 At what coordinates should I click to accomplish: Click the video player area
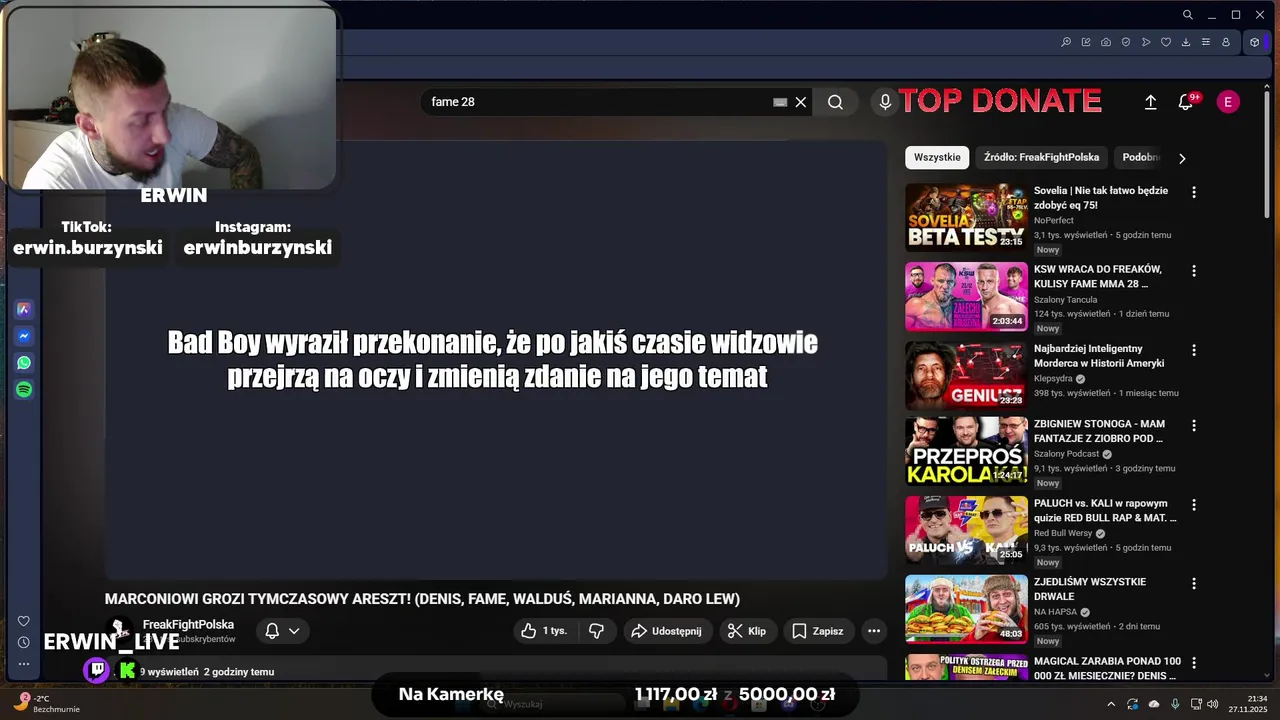click(496, 360)
